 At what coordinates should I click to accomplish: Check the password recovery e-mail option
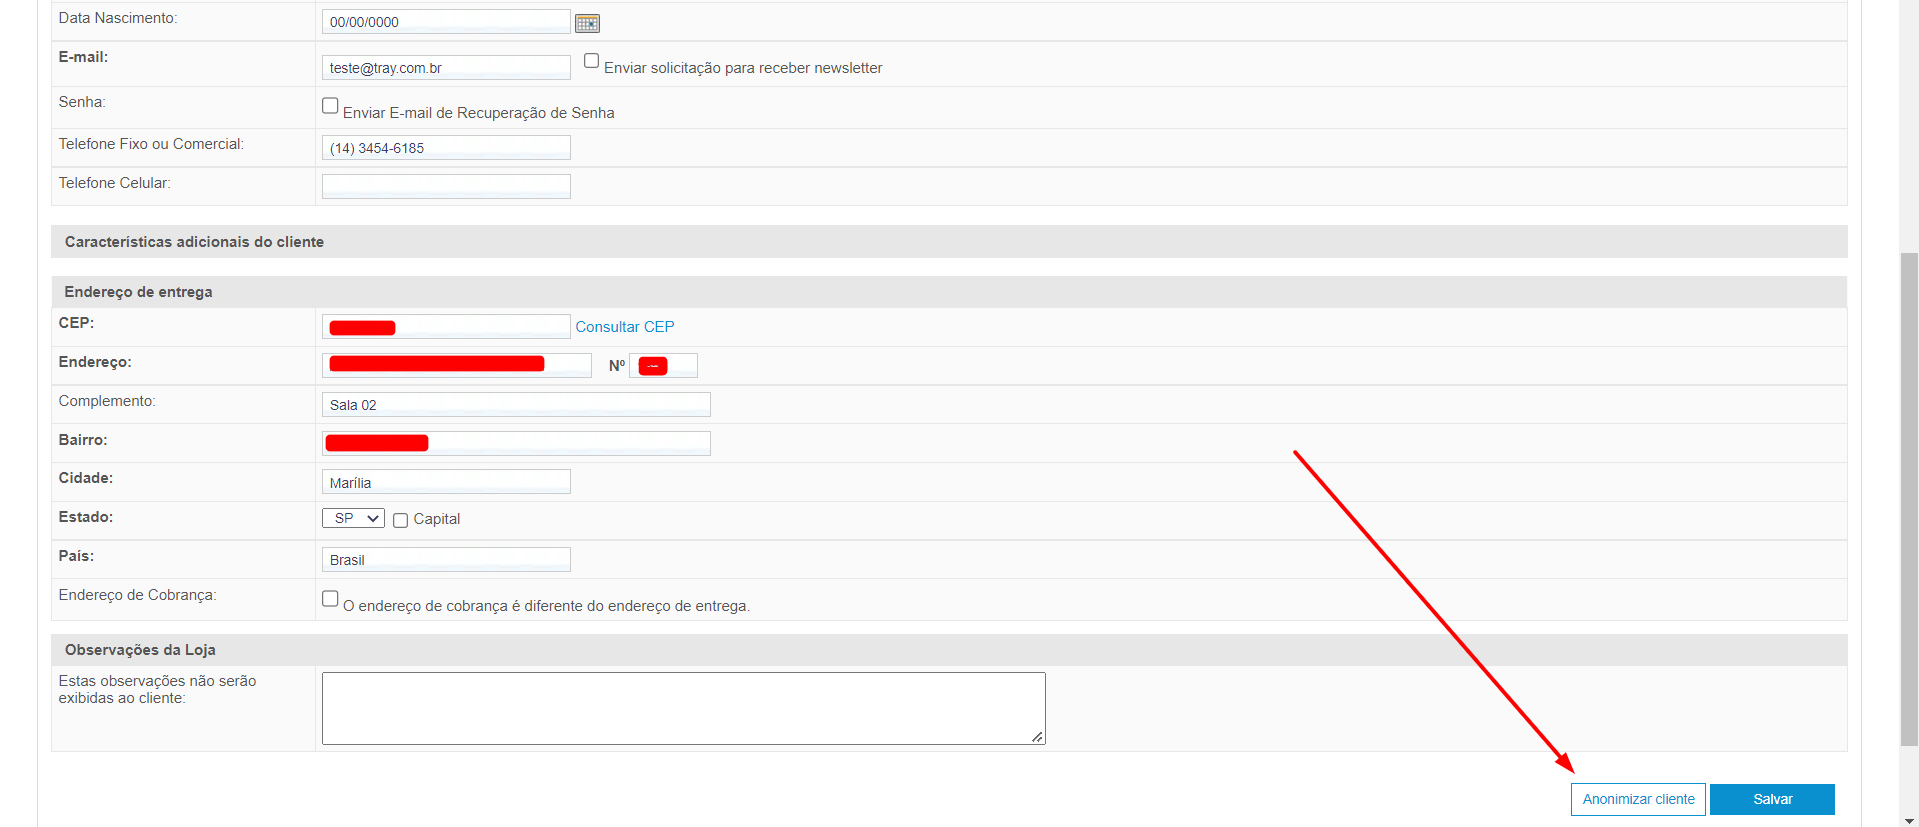[x=330, y=105]
